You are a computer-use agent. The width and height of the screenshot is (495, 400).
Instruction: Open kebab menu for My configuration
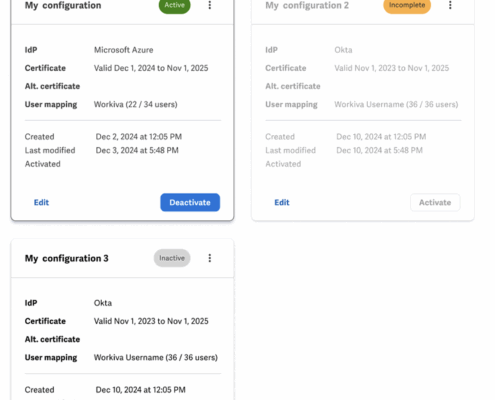click(210, 5)
